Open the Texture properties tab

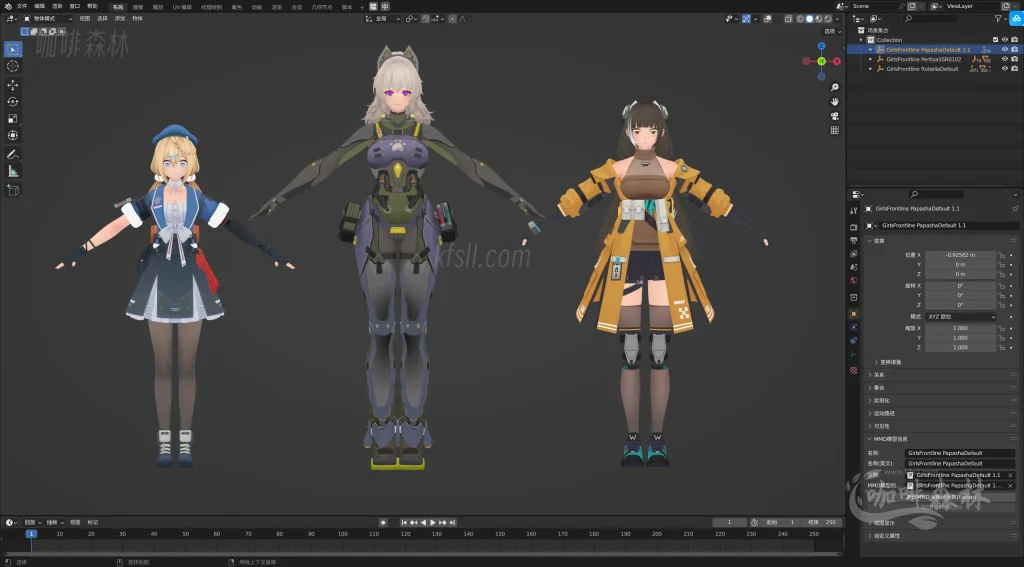coord(854,370)
